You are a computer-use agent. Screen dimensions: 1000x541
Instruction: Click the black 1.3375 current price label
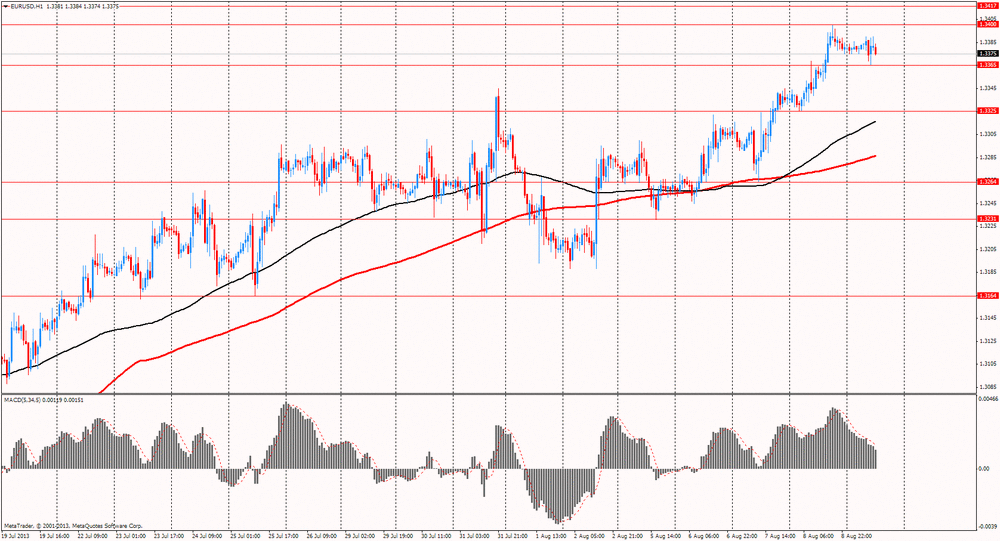[x=987, y=54]
